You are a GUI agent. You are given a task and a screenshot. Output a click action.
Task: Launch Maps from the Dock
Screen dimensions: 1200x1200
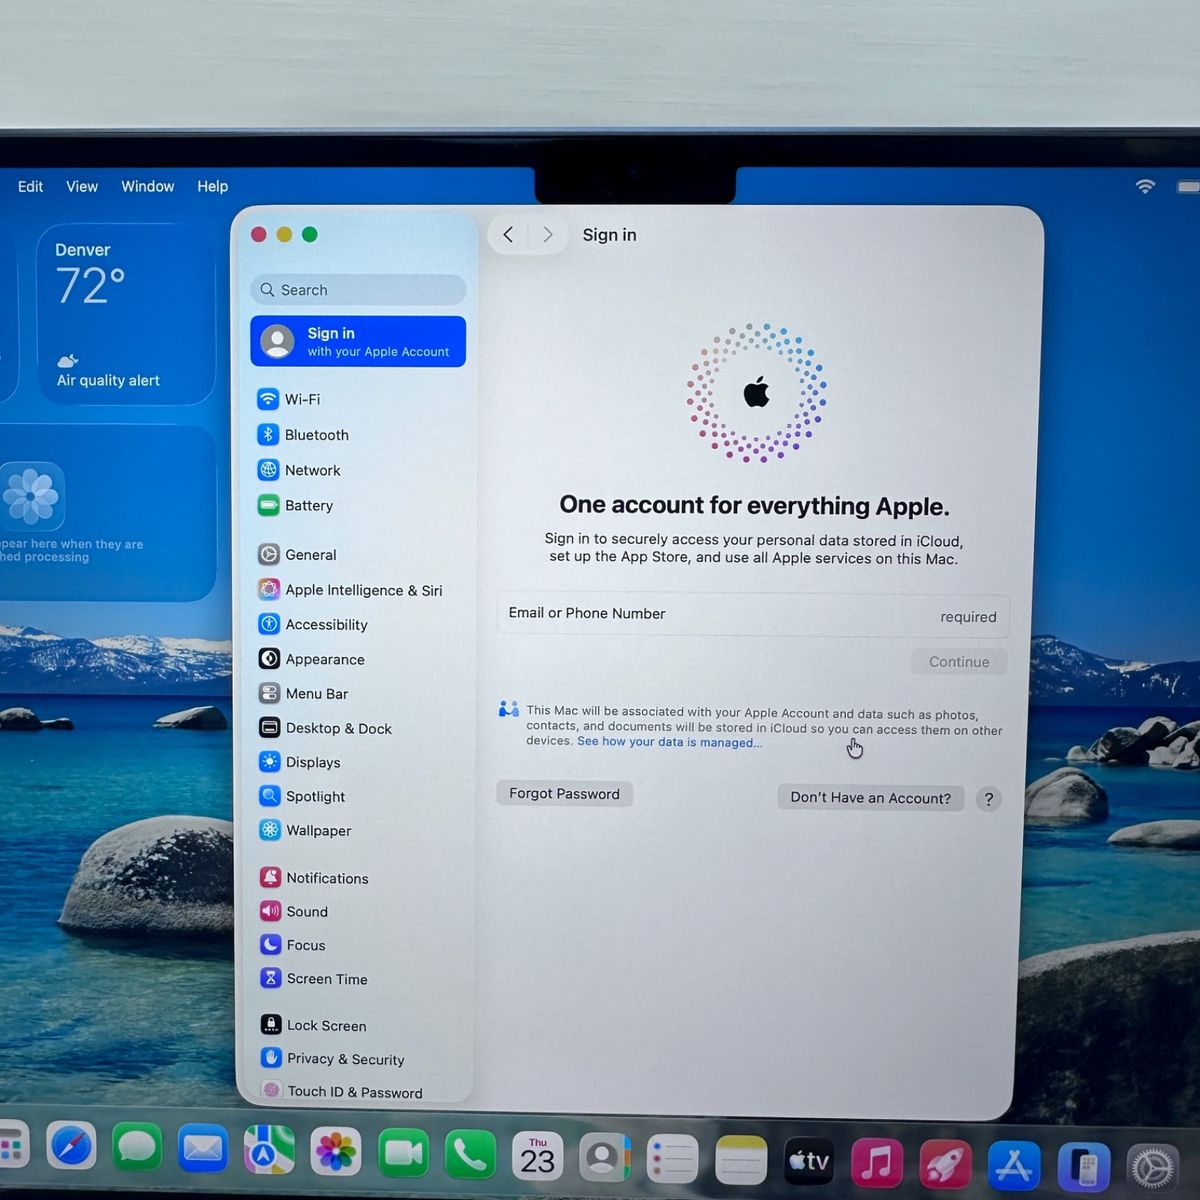pos(269,1149)
